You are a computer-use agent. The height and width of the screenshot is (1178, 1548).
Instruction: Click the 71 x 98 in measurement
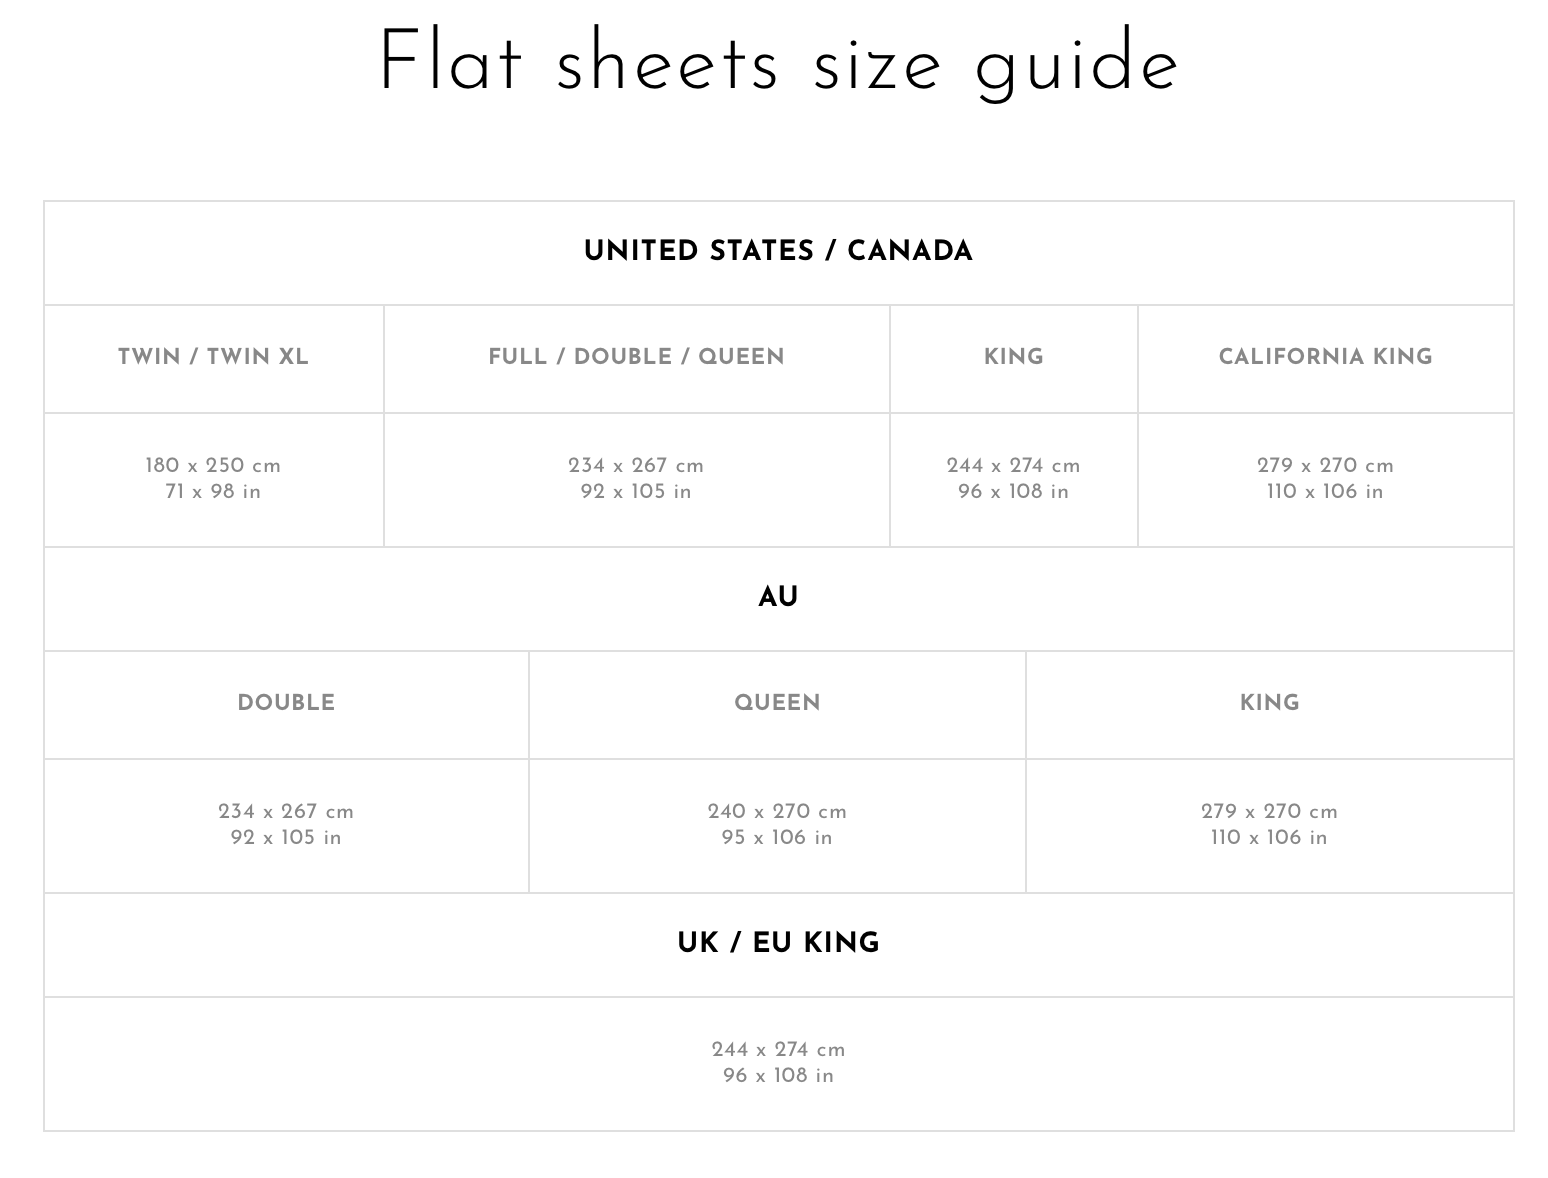[x=213, y=492]
